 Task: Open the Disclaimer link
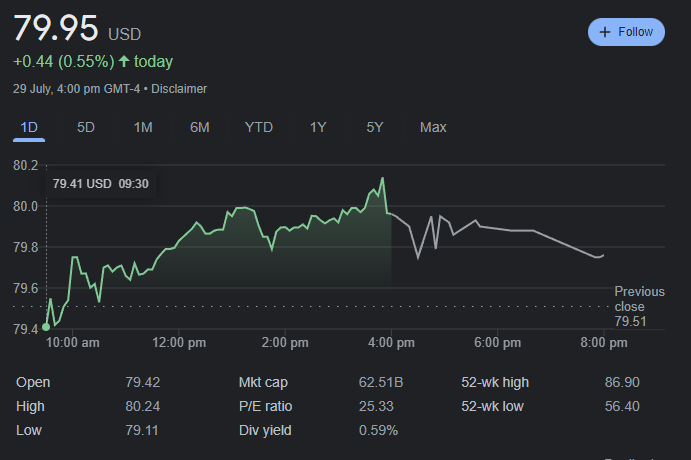pyautogui.click(x=179, y=89)
